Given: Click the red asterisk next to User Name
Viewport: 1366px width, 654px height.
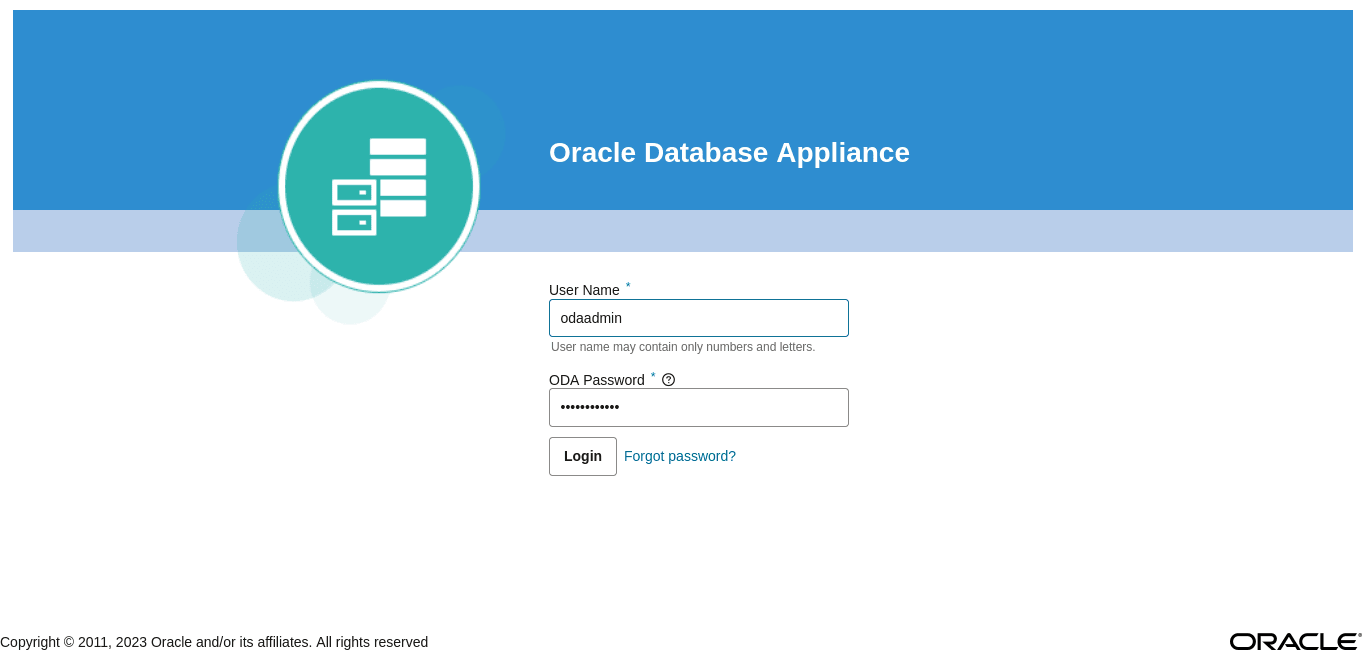Looking at the screenshot, I should 628,285.
